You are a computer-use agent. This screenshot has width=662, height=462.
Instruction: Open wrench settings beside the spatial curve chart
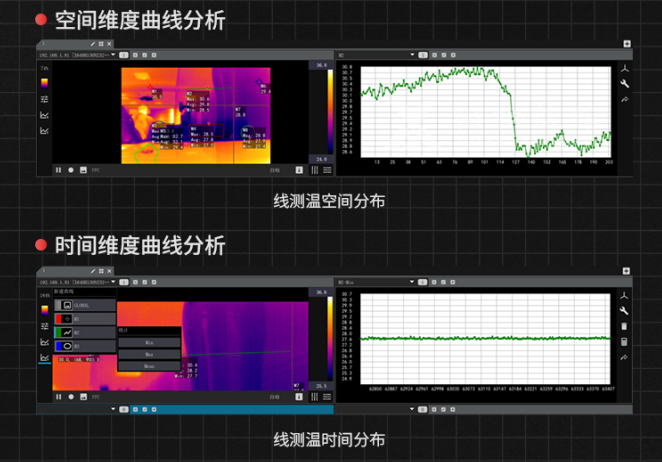[x=625, y=84]
